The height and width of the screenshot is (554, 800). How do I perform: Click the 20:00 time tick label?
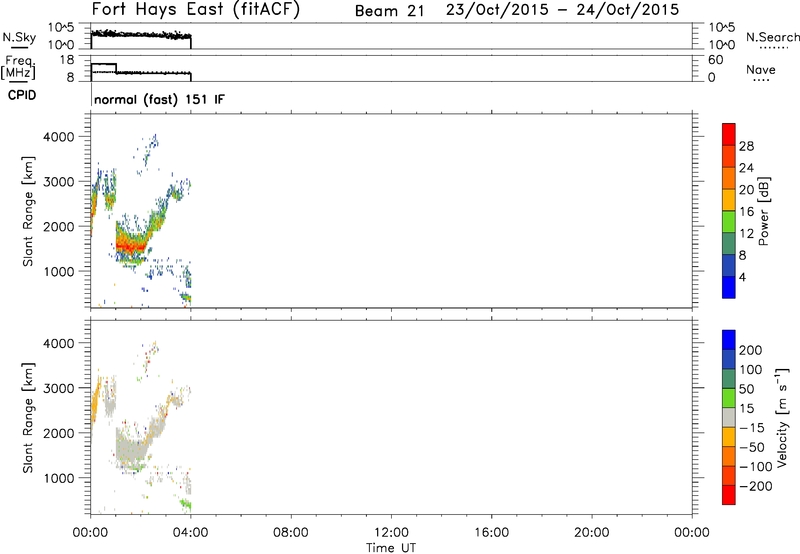(591, 533)
